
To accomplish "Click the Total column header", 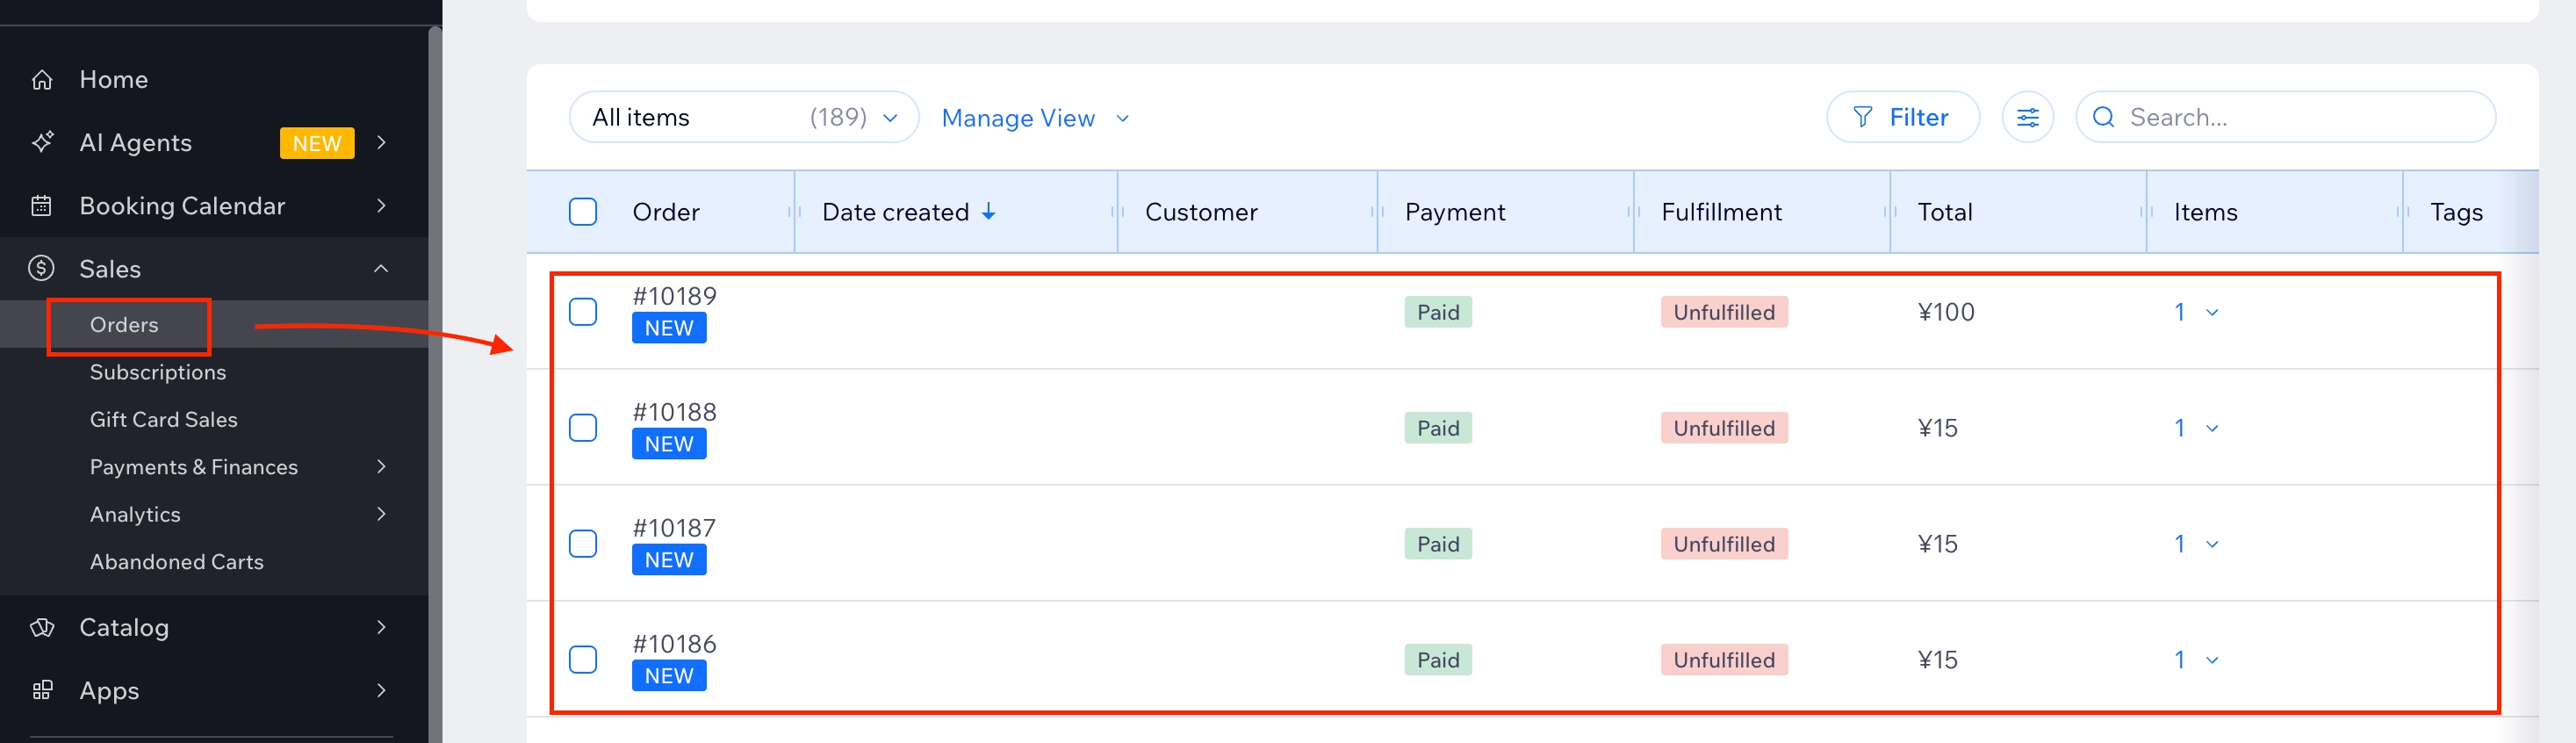I will coord(1945,212).
